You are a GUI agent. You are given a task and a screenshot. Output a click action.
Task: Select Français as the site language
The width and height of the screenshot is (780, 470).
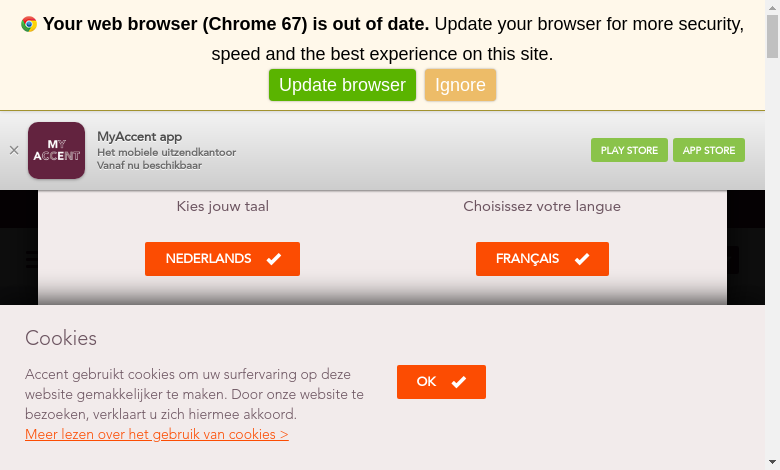pyautogui.click(x=542, y=258)
